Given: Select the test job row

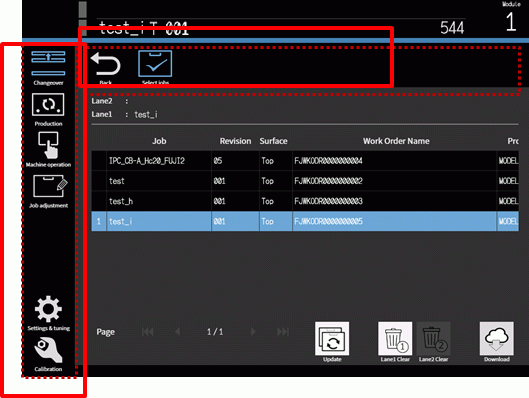Looking at the screenshot, I should (x=305, y=181).
